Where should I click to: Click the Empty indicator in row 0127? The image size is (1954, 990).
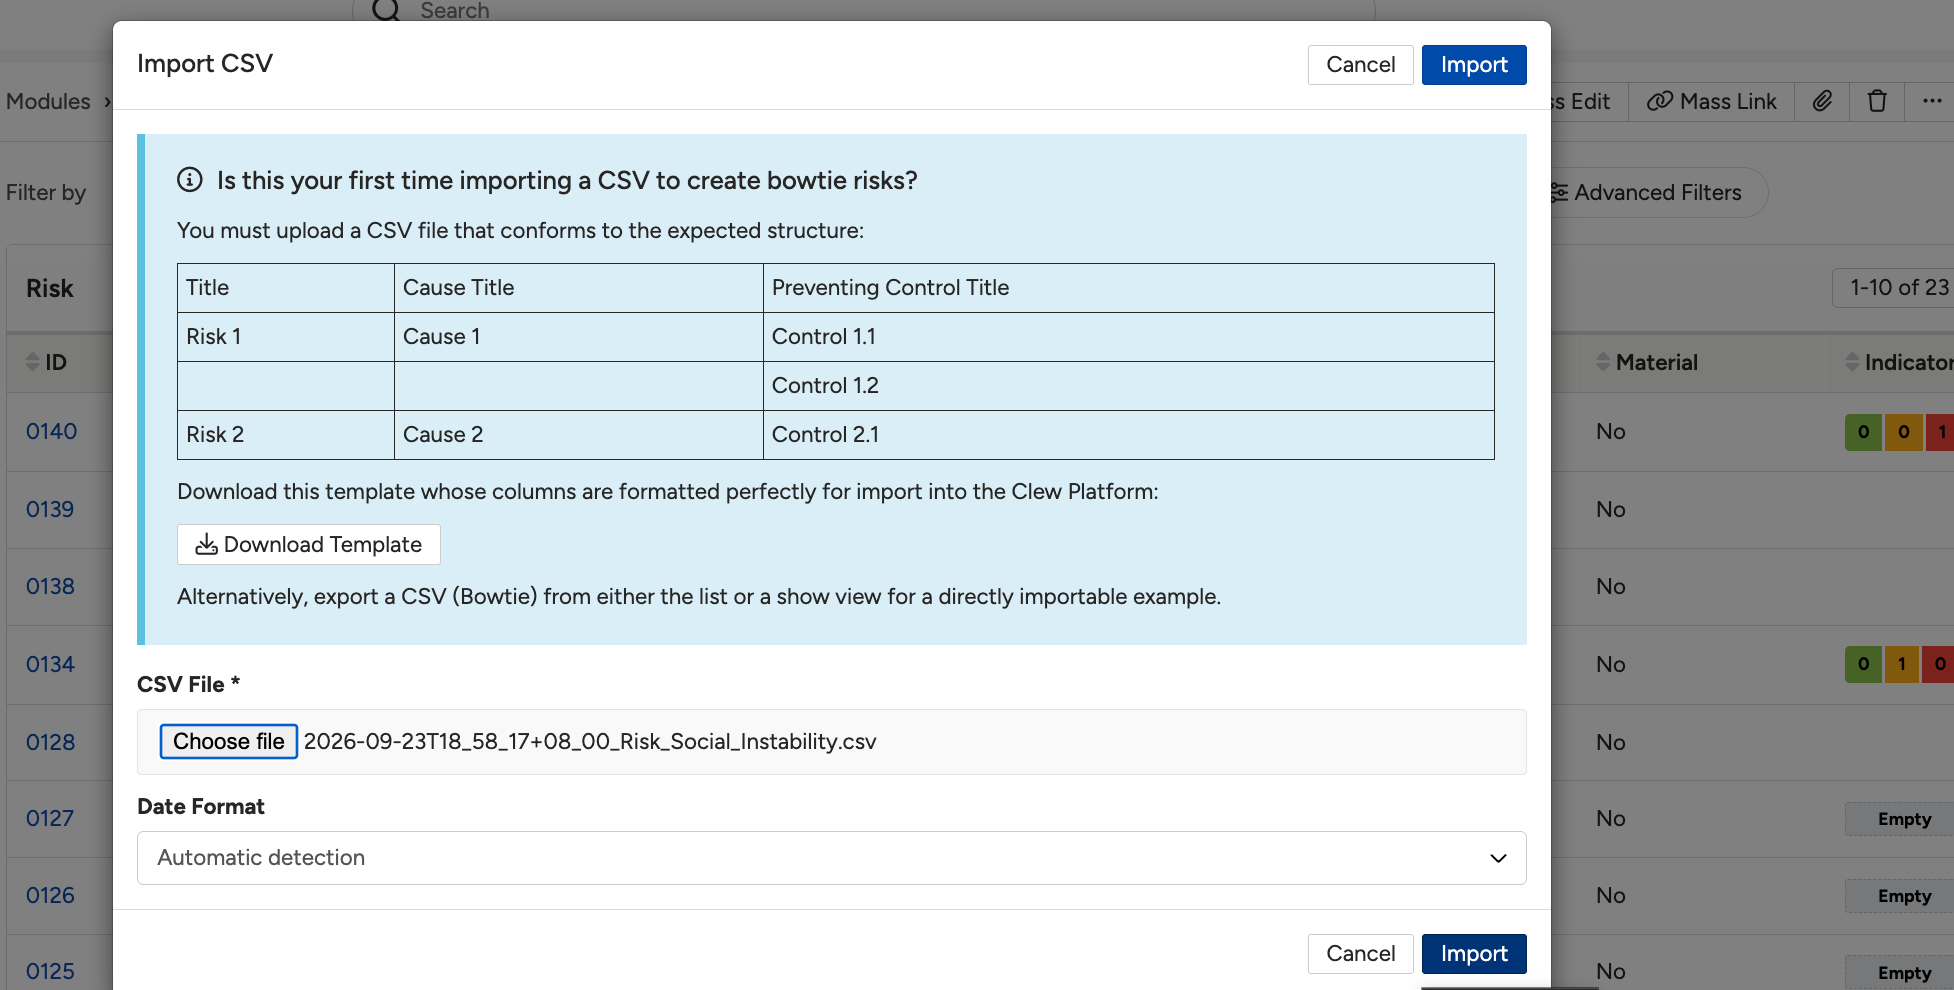[1900, 819]
